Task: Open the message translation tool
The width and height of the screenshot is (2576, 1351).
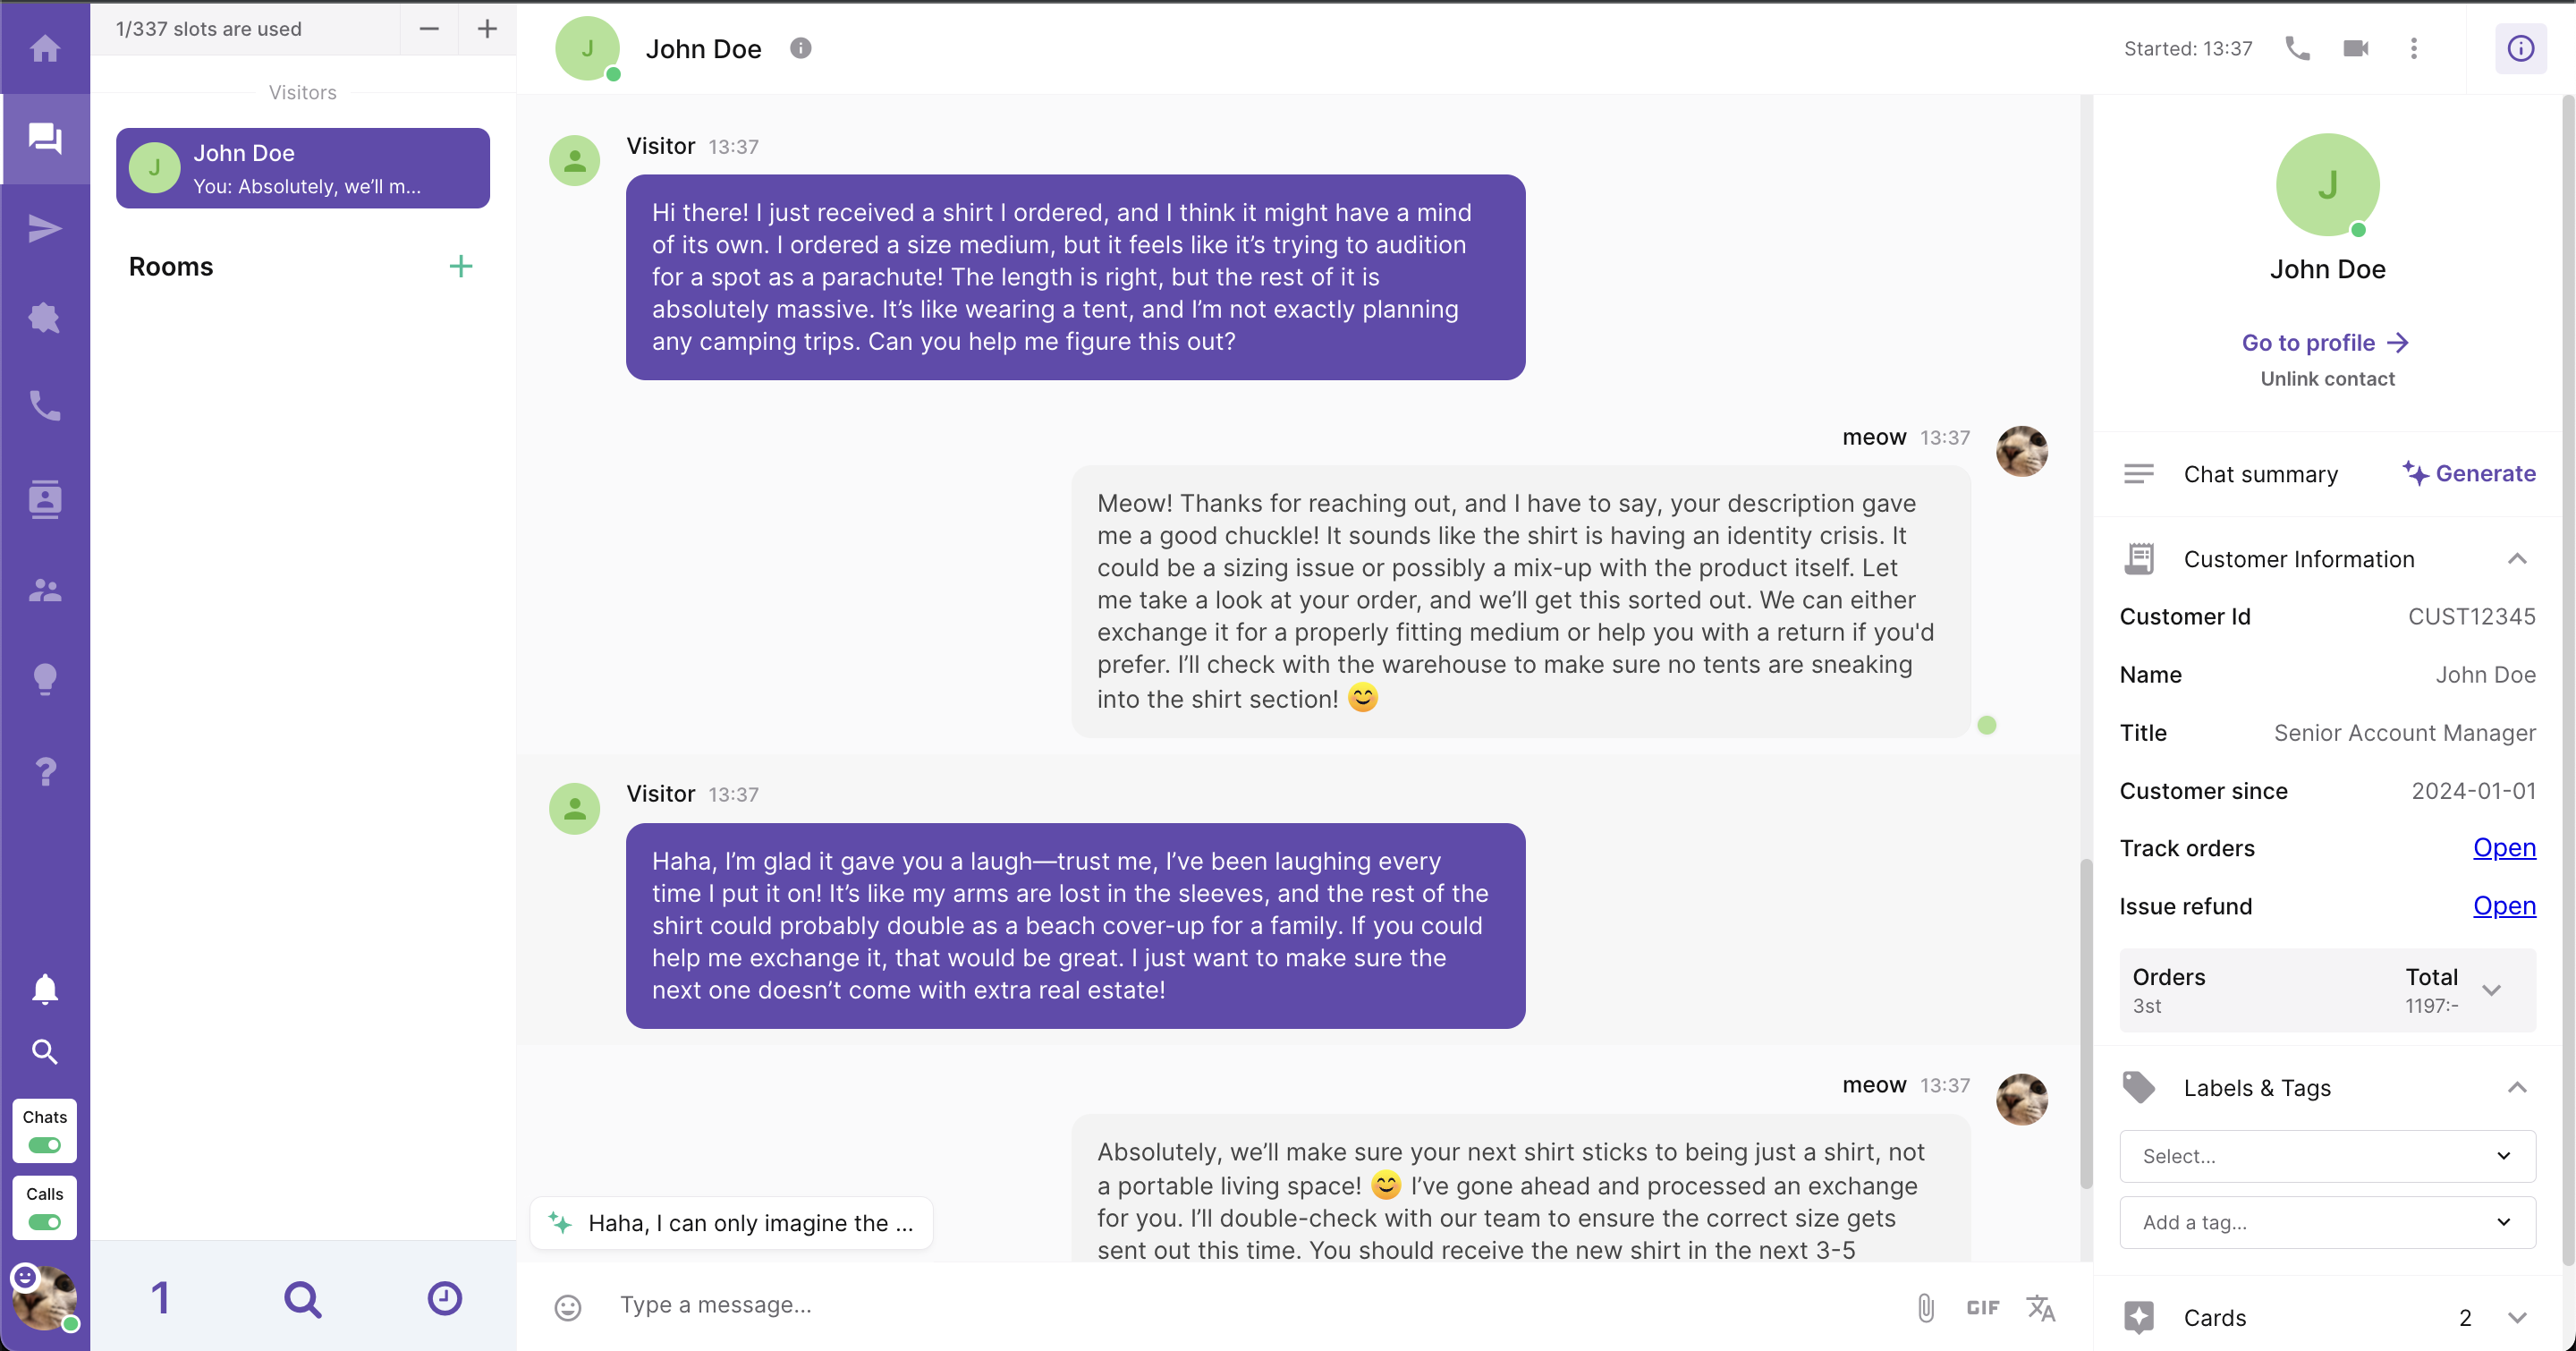Action: click(x=2040, y=1306)
